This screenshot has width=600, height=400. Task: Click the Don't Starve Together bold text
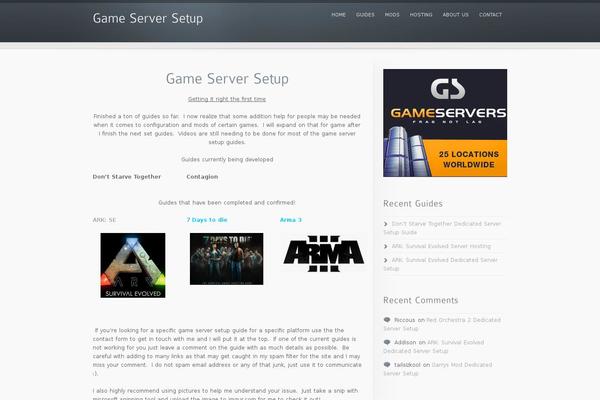click(127, 177)
